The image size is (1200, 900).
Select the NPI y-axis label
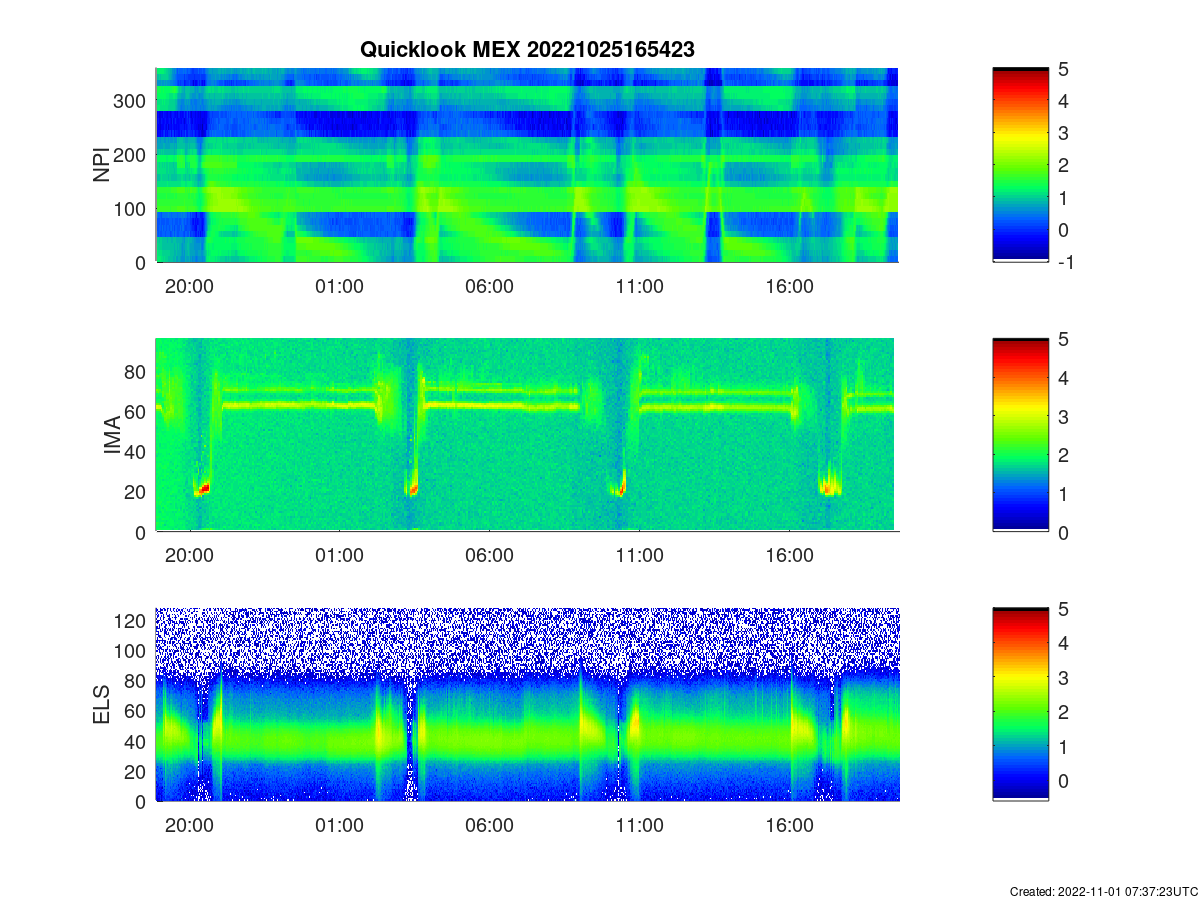102,165
